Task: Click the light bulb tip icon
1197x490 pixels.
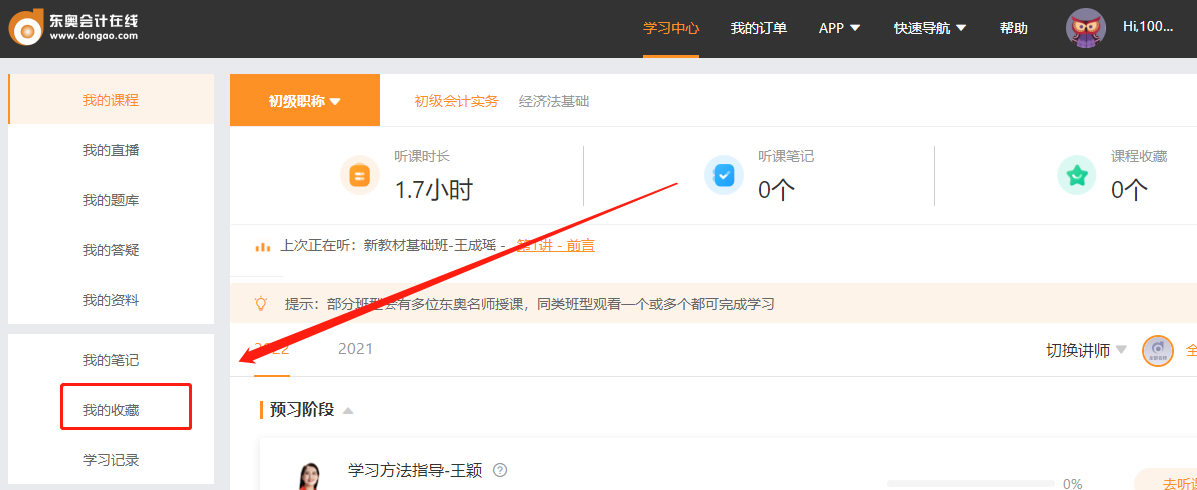Action: (260, 303)
